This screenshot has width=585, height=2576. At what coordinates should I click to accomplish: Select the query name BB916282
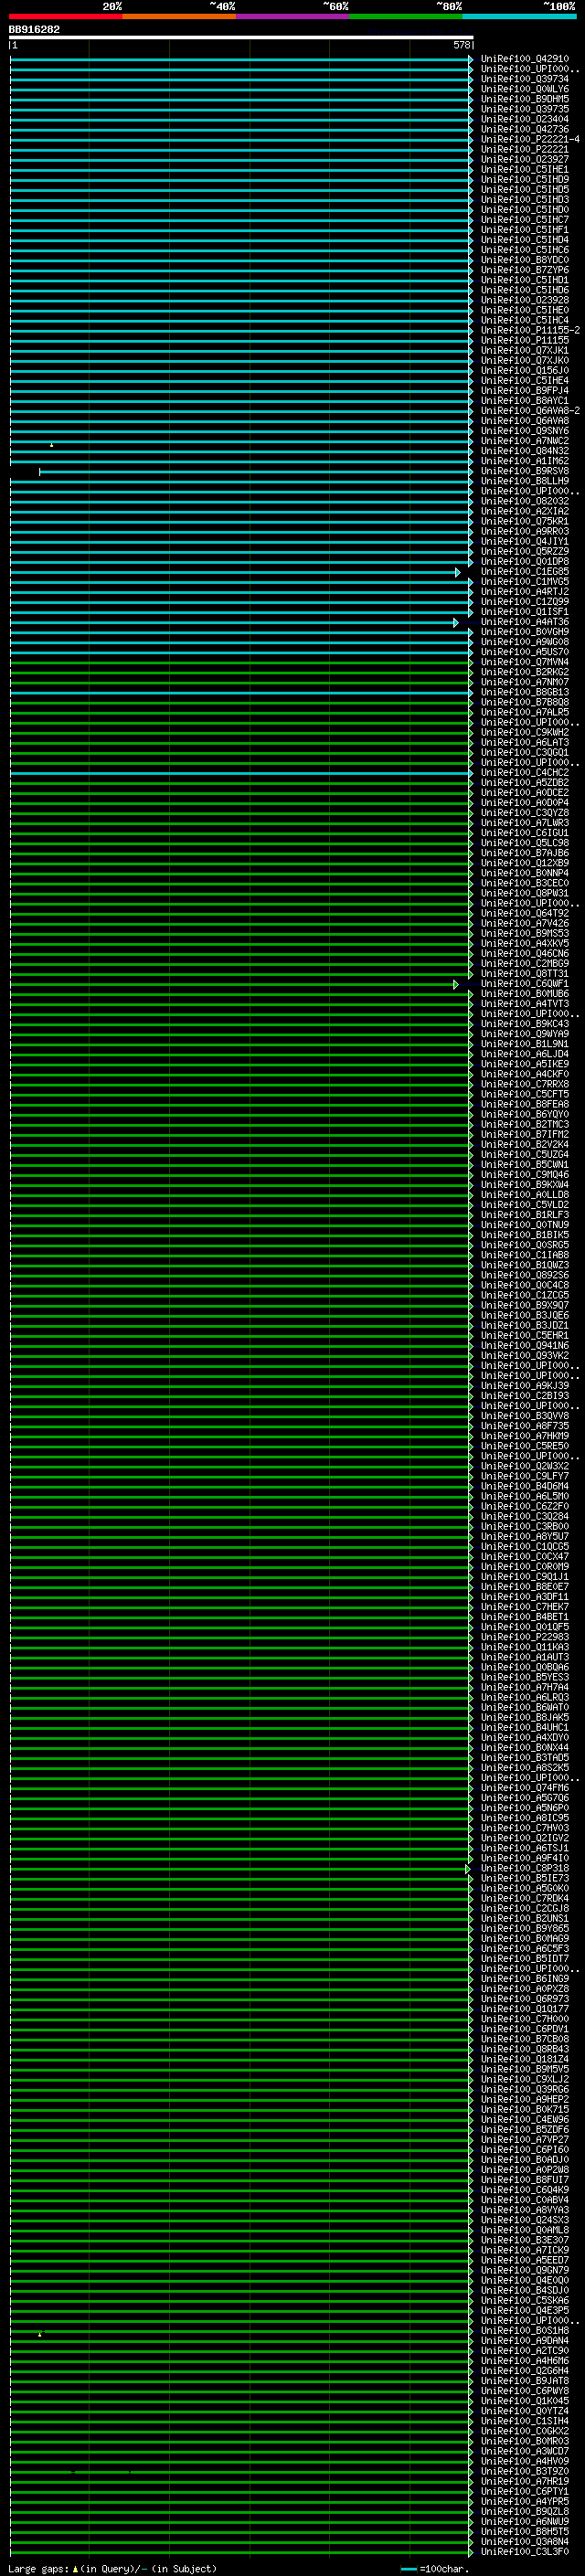tap(34, 30)
